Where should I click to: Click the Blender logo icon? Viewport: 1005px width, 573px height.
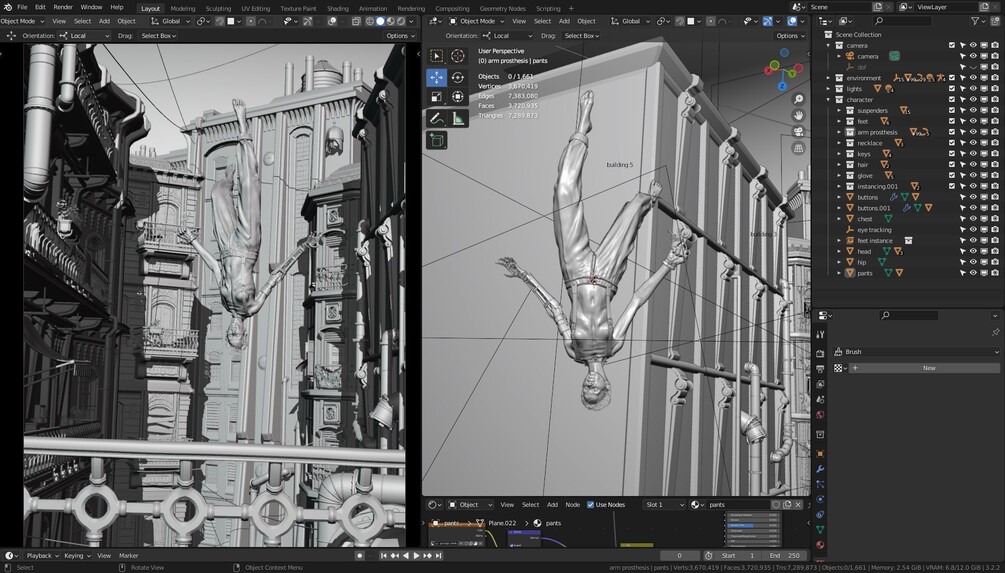(7, 7)
